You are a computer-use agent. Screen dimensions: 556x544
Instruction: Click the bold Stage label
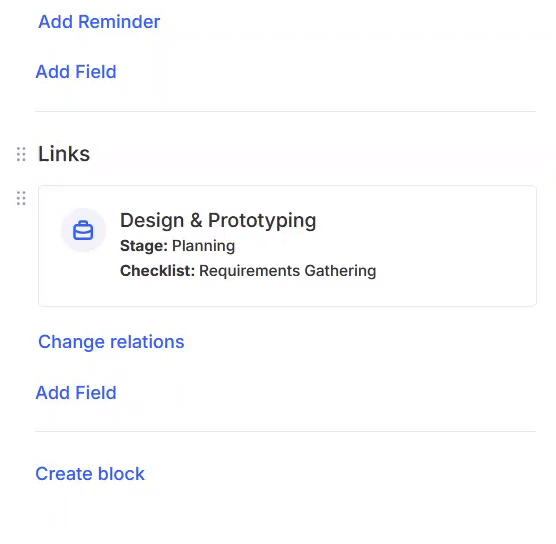click(144, 246)
